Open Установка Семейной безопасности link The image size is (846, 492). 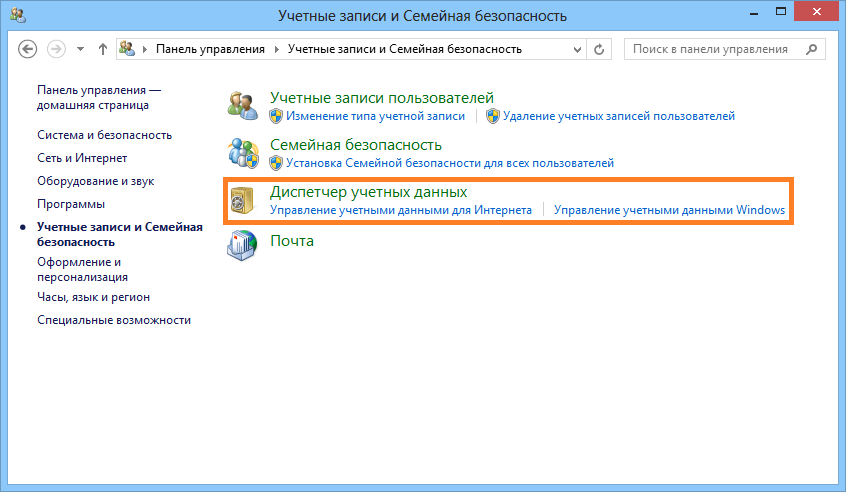point(449,163)
